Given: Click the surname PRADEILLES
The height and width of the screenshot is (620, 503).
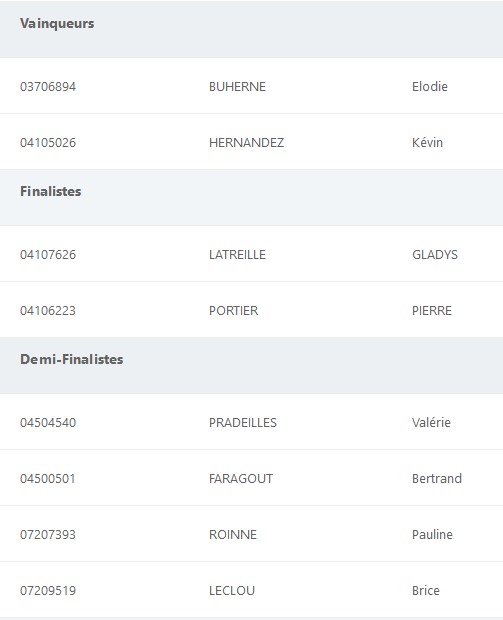Looking at the screenshot, I should tap(243, 423).
